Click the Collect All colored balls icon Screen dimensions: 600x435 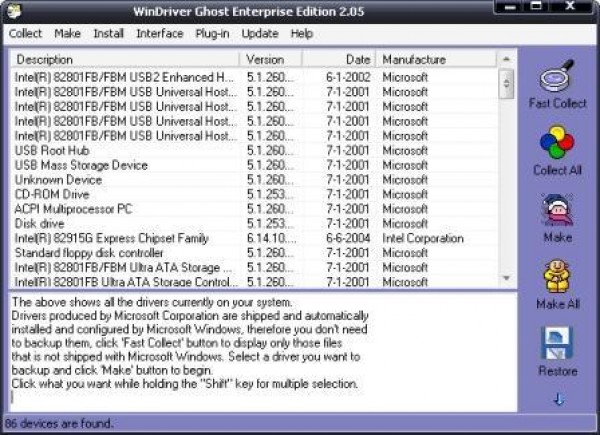pyautogui.click(x=557, y=142)
